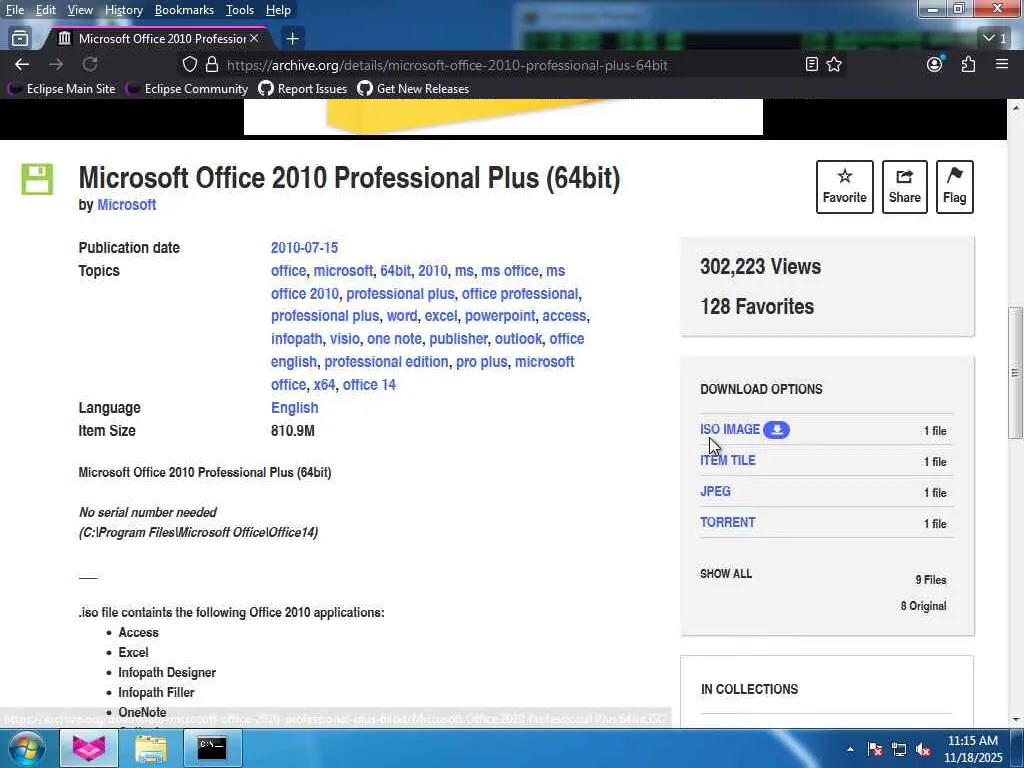Click the Share button
Viewport: 1024px width, 768px height.
point(904,187)
